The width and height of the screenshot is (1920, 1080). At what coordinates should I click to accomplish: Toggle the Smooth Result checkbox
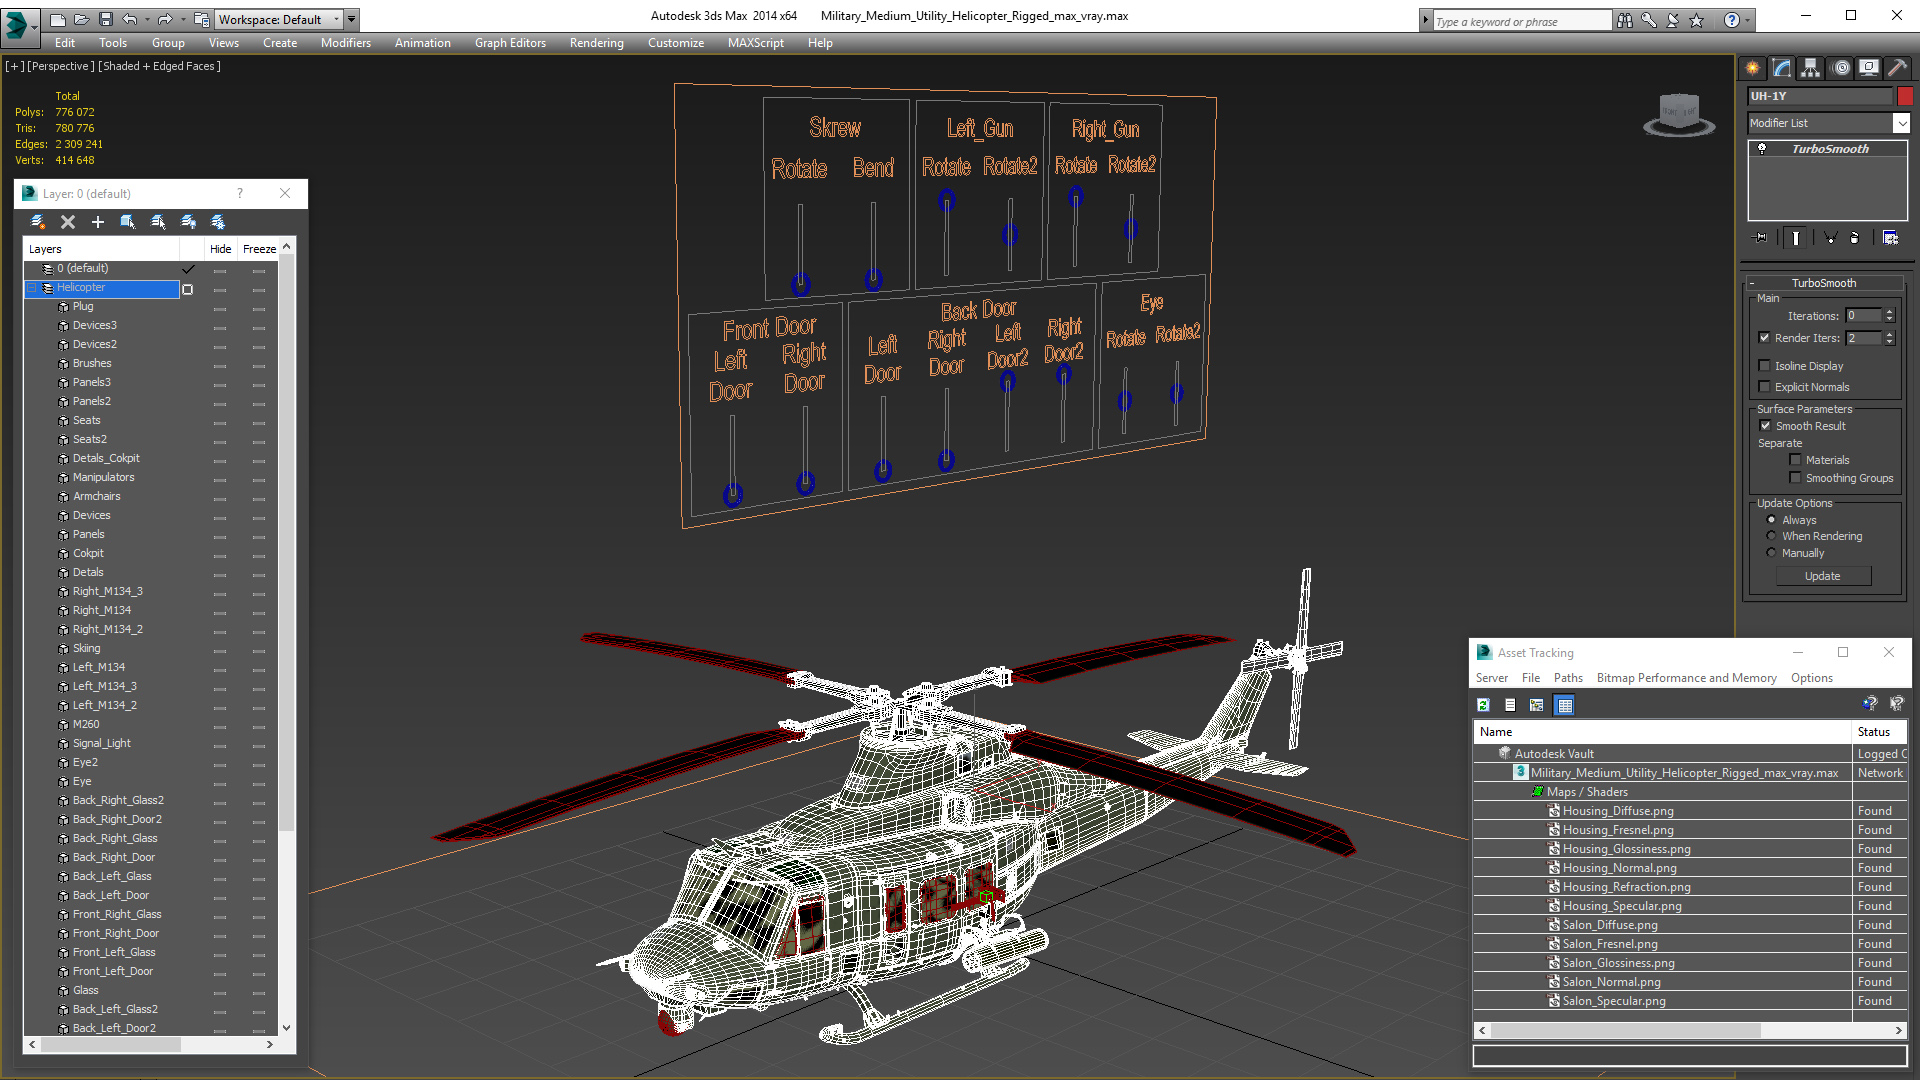(1765, 426)
